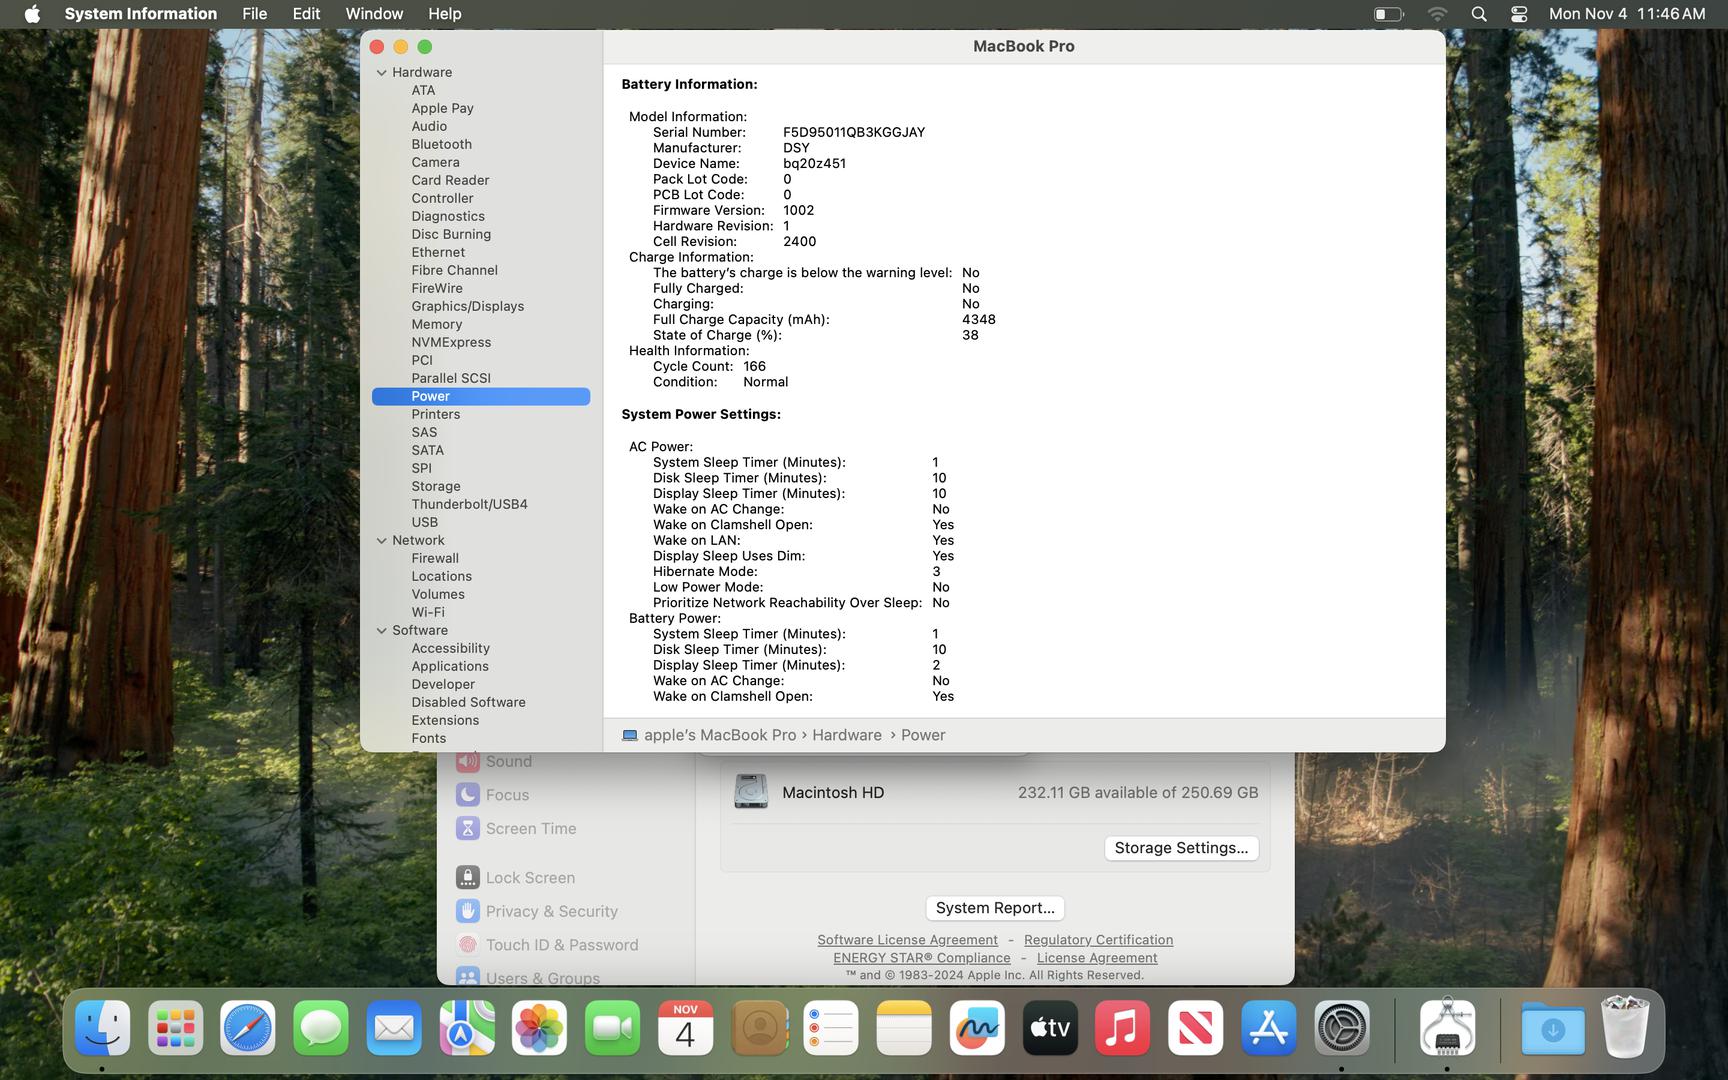
Task: Launch Safari from the Dock
Action: click(248, 1028)
